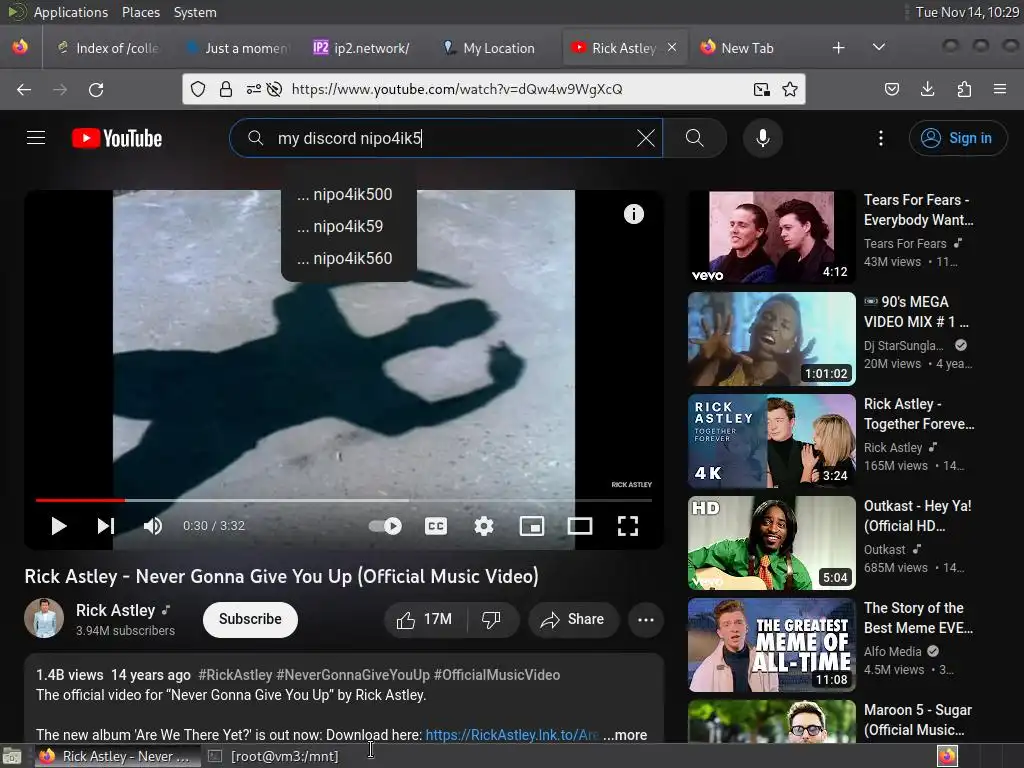The width and height of the screenshot is (1024, 768).
Task: Open Maroon 5 Sugar video title
Action: [x=918, y=720]
